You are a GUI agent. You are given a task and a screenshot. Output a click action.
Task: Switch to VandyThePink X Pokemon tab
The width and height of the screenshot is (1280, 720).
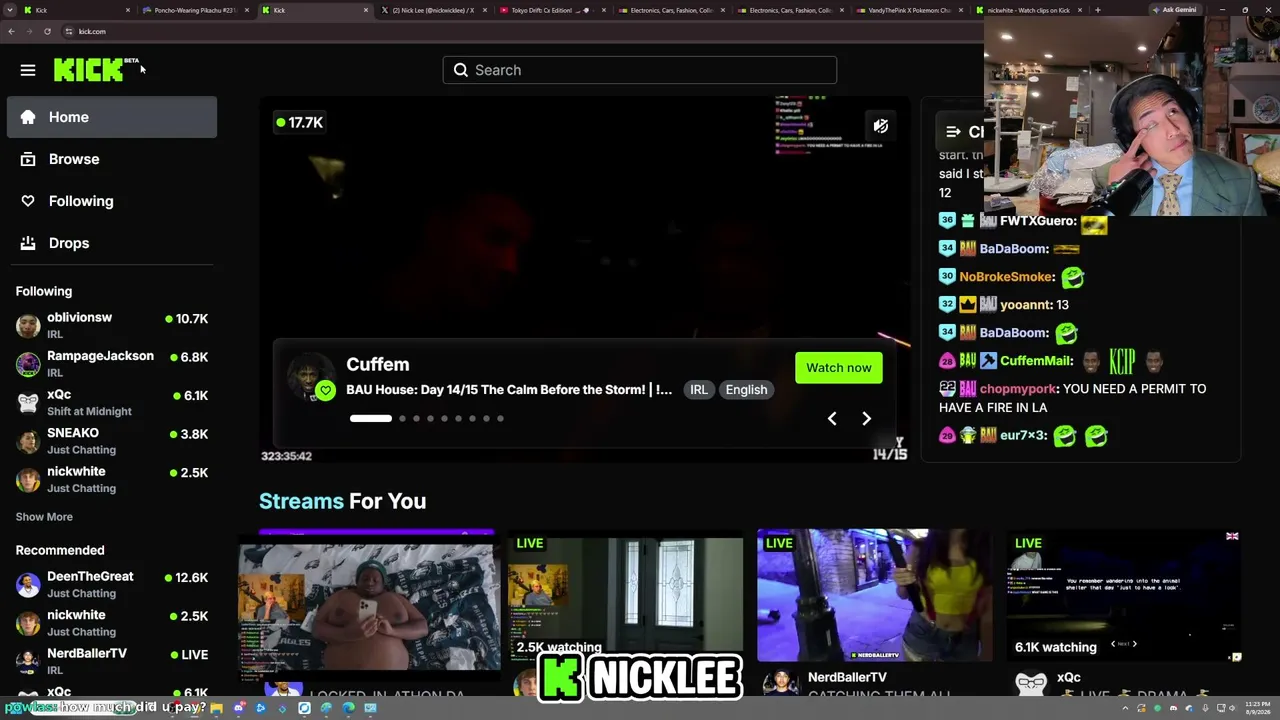908,10
